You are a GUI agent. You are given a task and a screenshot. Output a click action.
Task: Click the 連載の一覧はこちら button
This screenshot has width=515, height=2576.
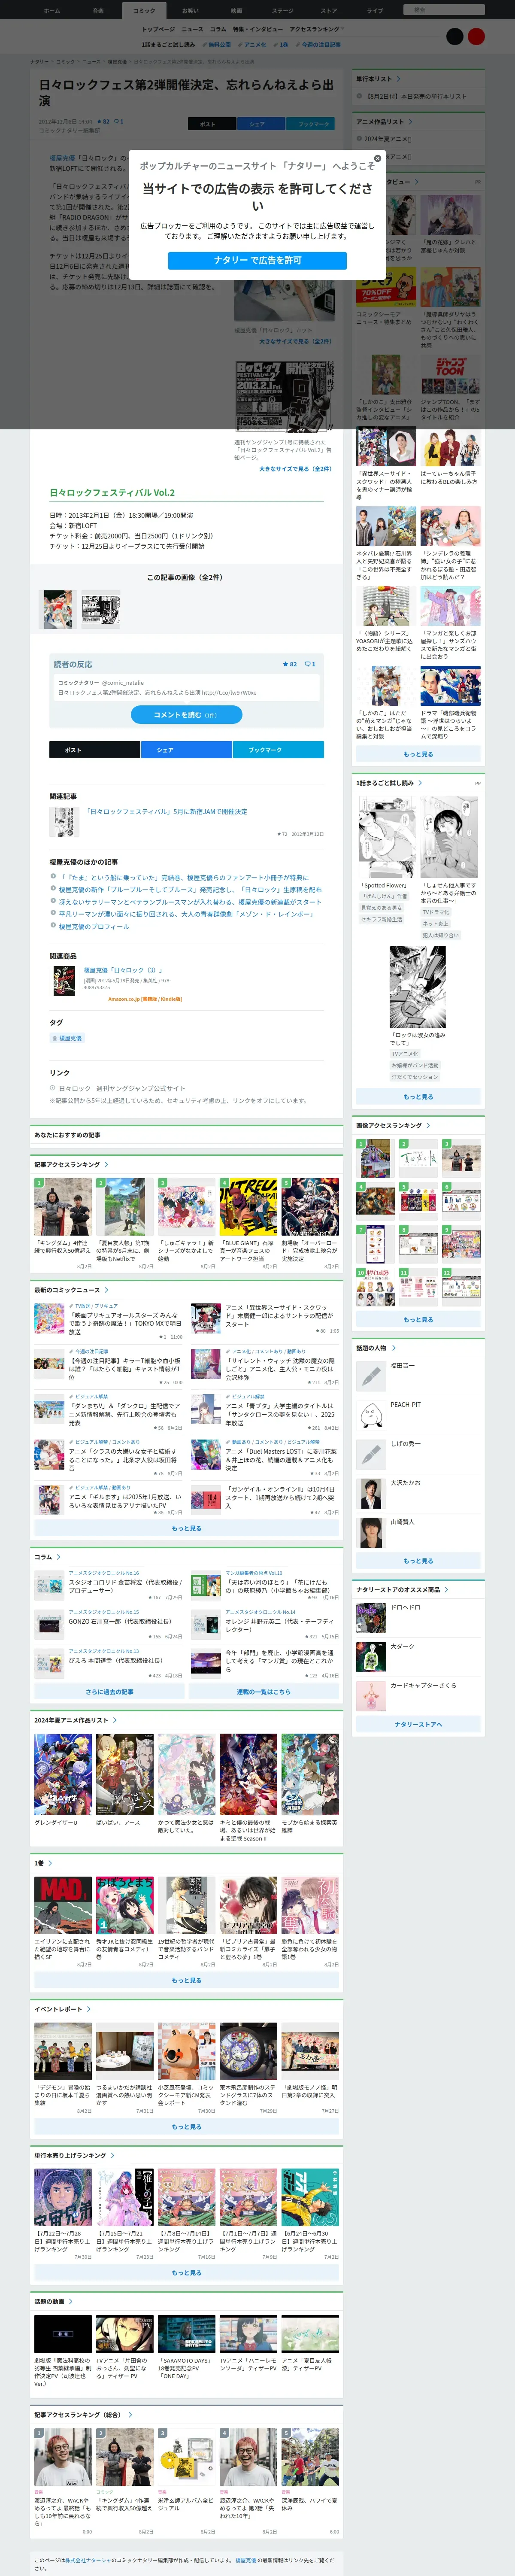264,1692
